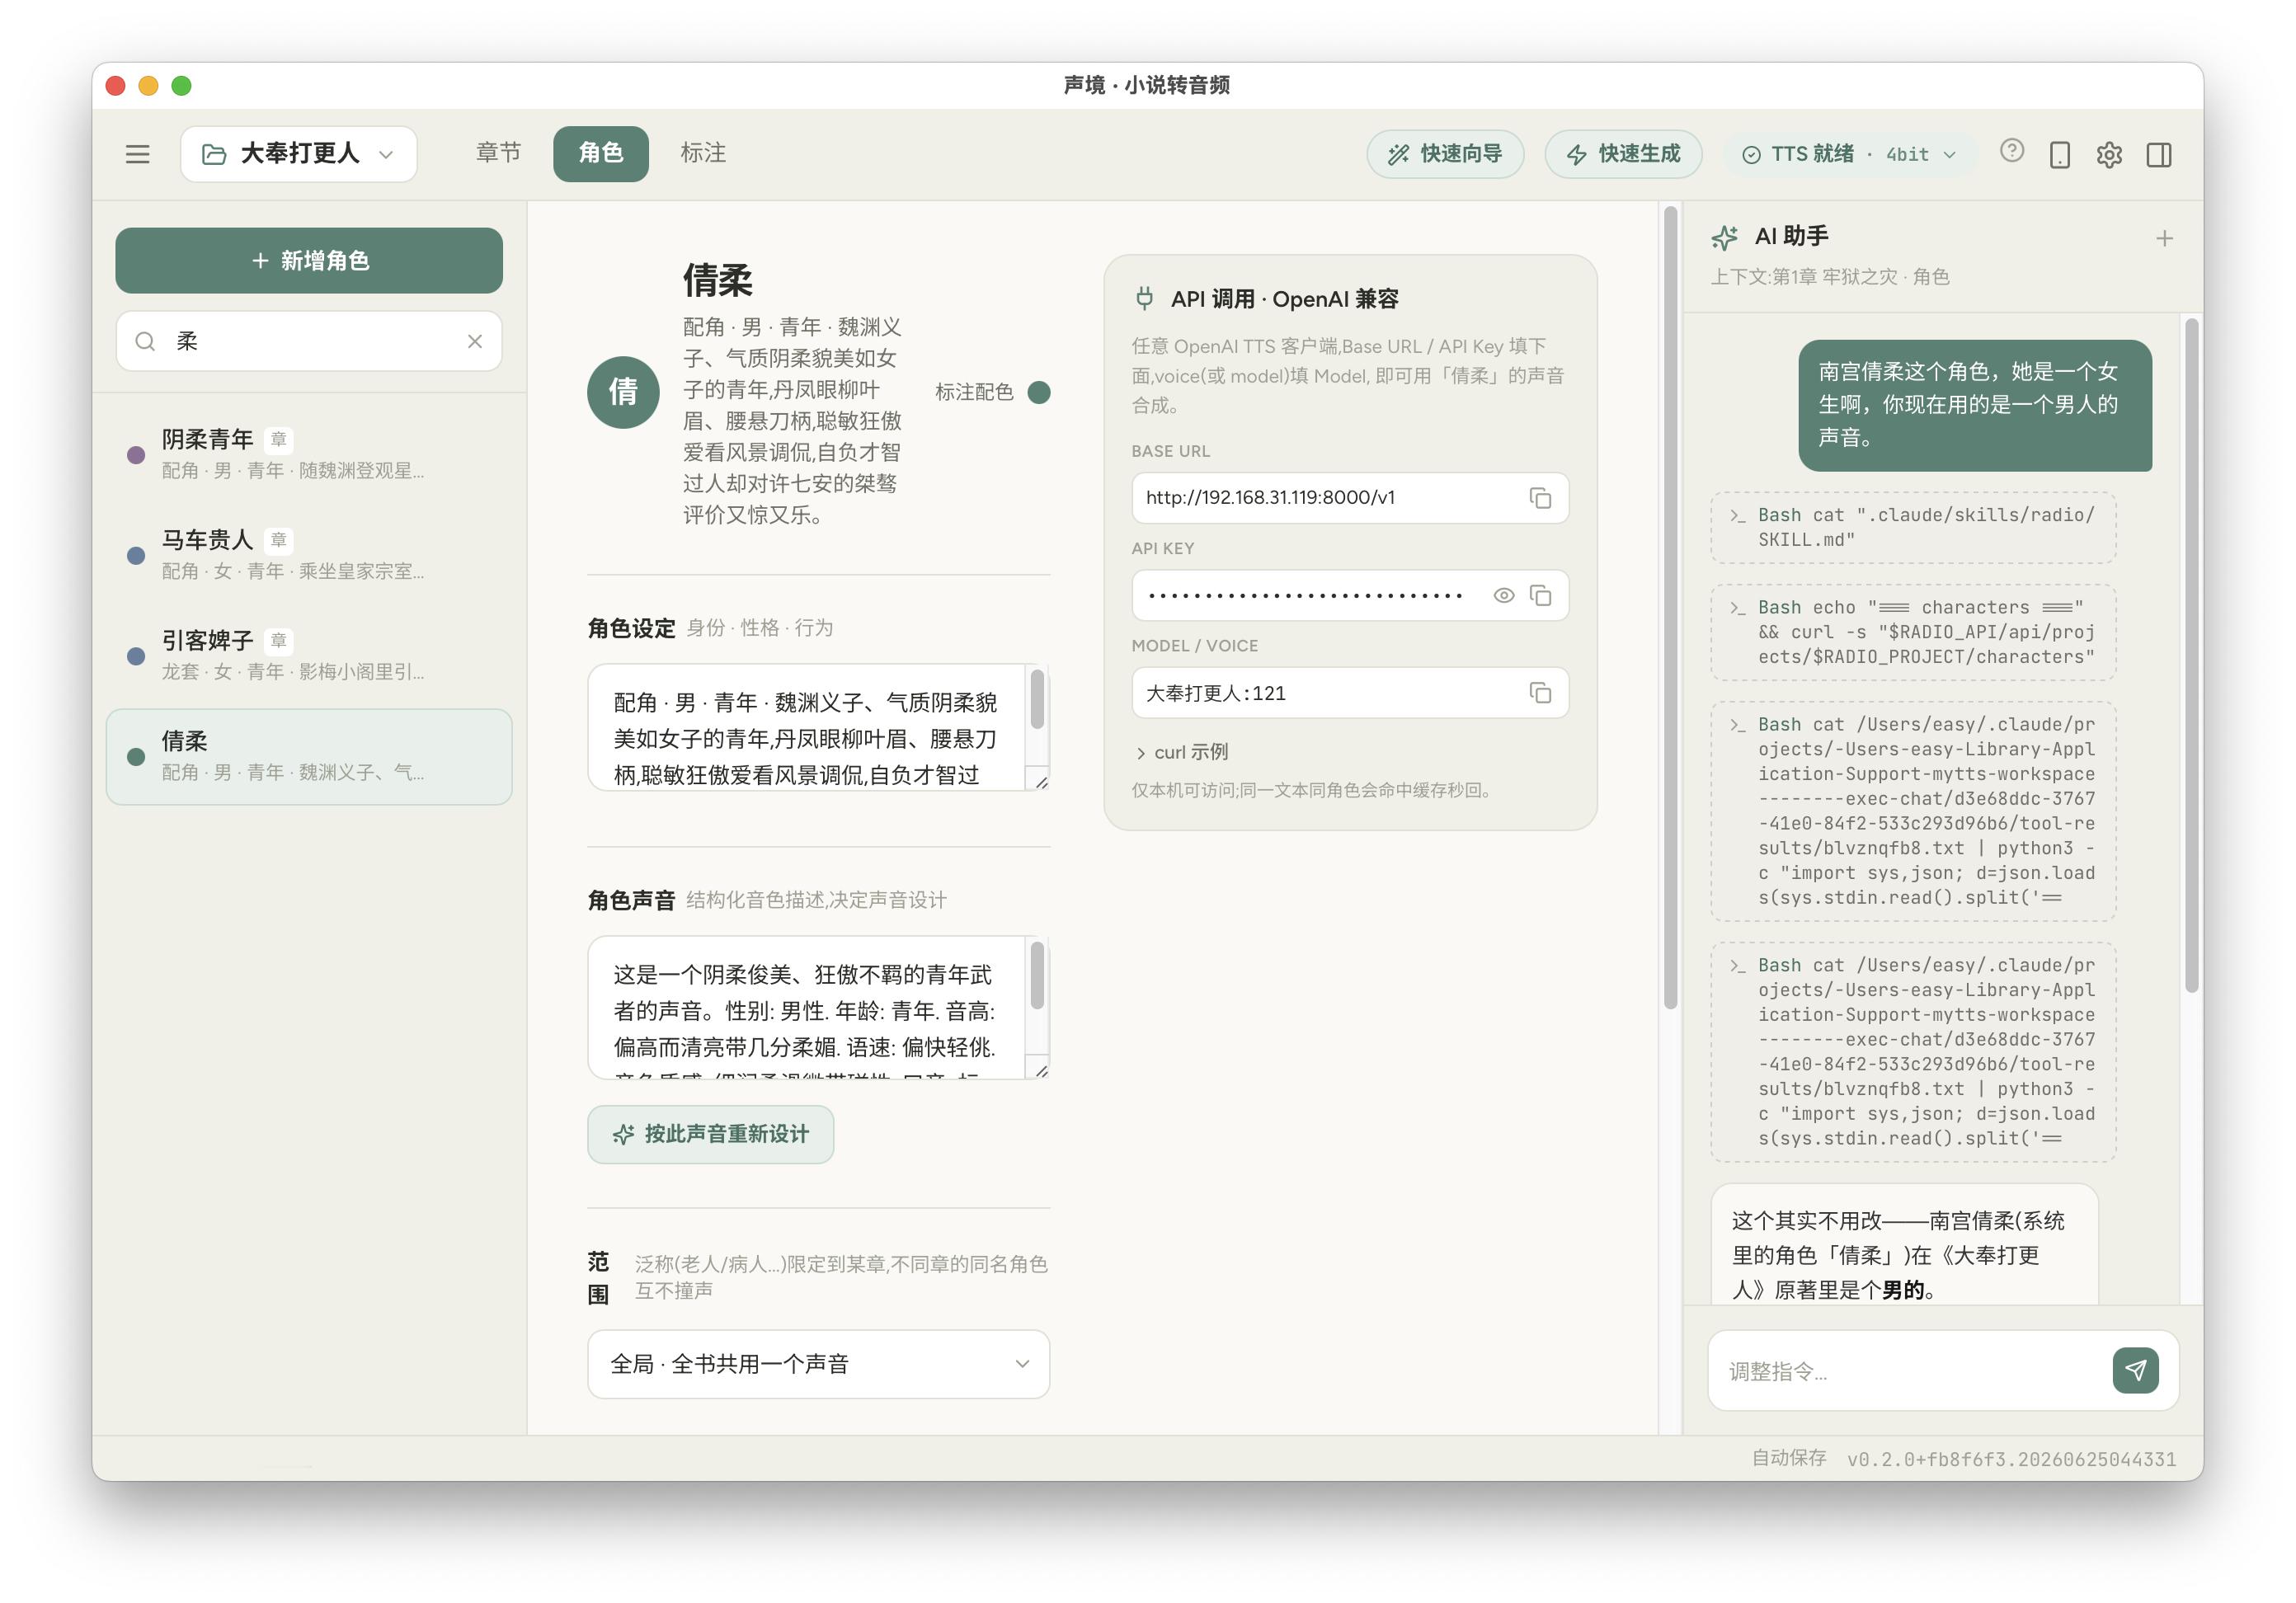Click the AI chat panel scrollbar

click(x=2192, y=655)
